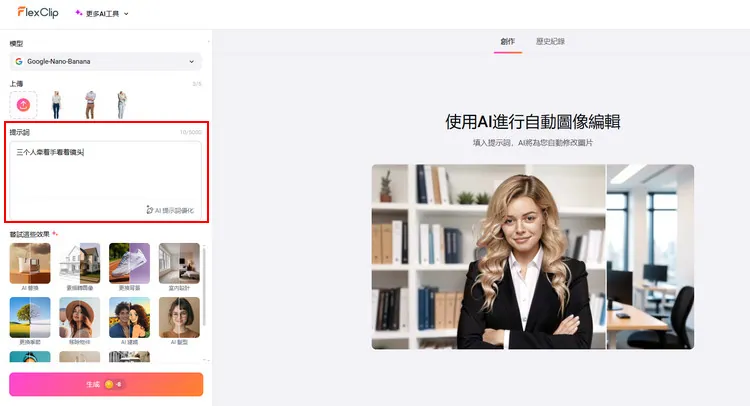The width and height of the screenshot is (750, 406).
Task: Choose the sketch-to-image house effect
Action: click(80, 265)
